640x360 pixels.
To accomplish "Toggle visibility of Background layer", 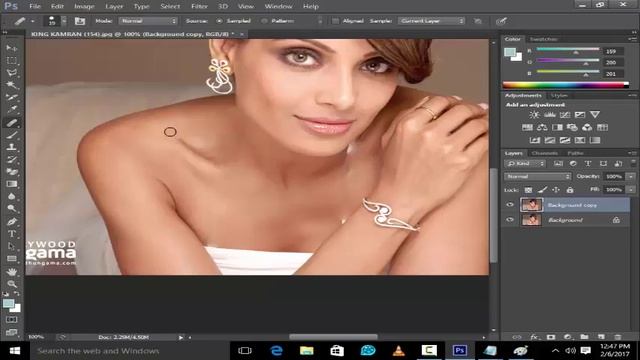I will [x=510, y=220].
